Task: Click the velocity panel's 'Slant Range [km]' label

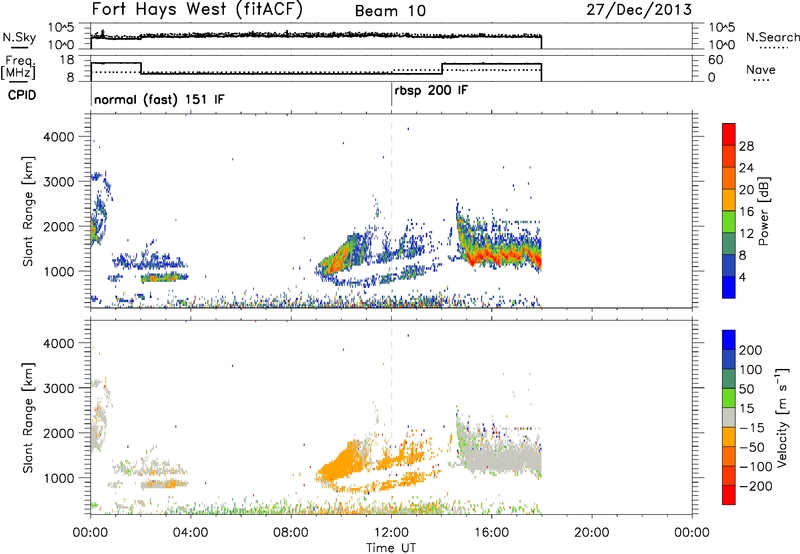Action: click(28, 418)
